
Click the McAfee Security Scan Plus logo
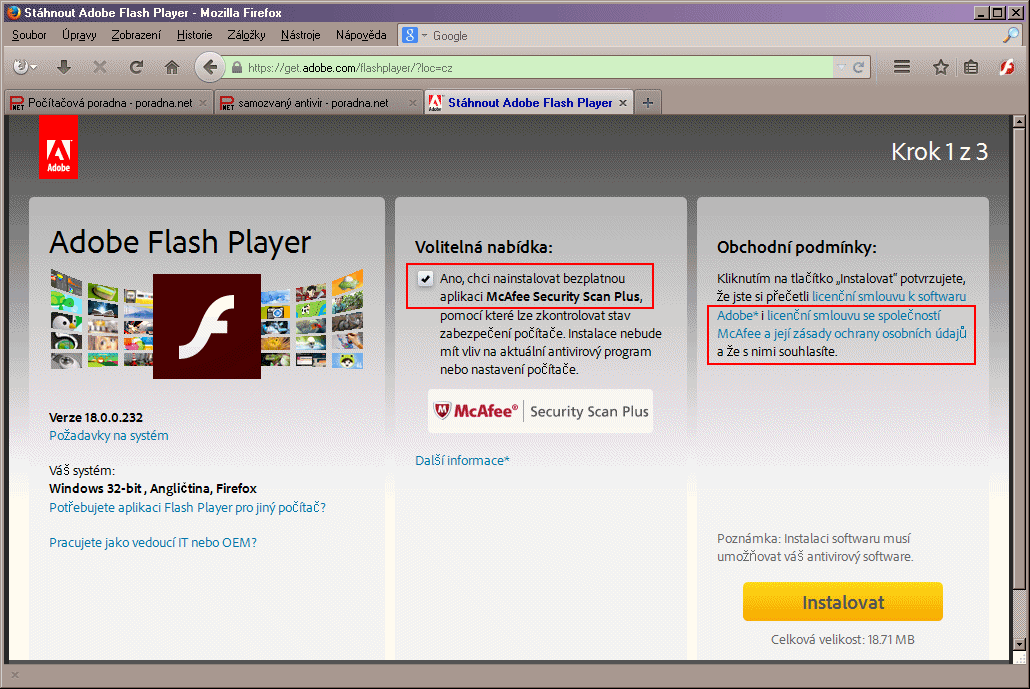click(x=540, y=411)
